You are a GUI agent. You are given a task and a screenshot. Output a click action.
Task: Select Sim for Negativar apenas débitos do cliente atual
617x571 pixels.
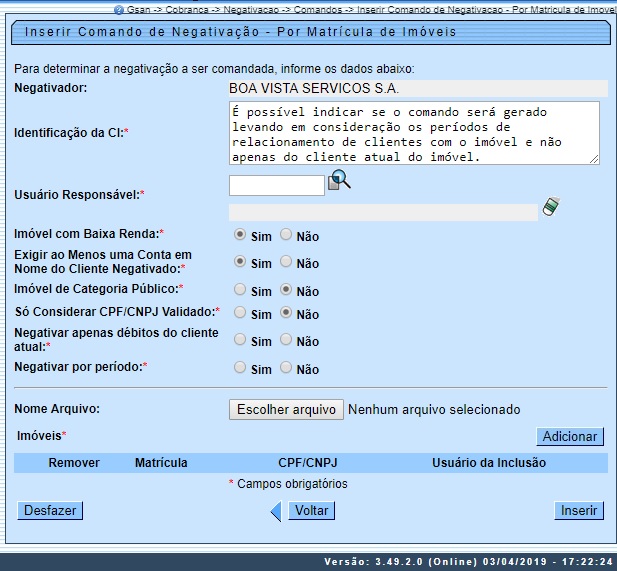pyautogui.click(x=239, y=340)
